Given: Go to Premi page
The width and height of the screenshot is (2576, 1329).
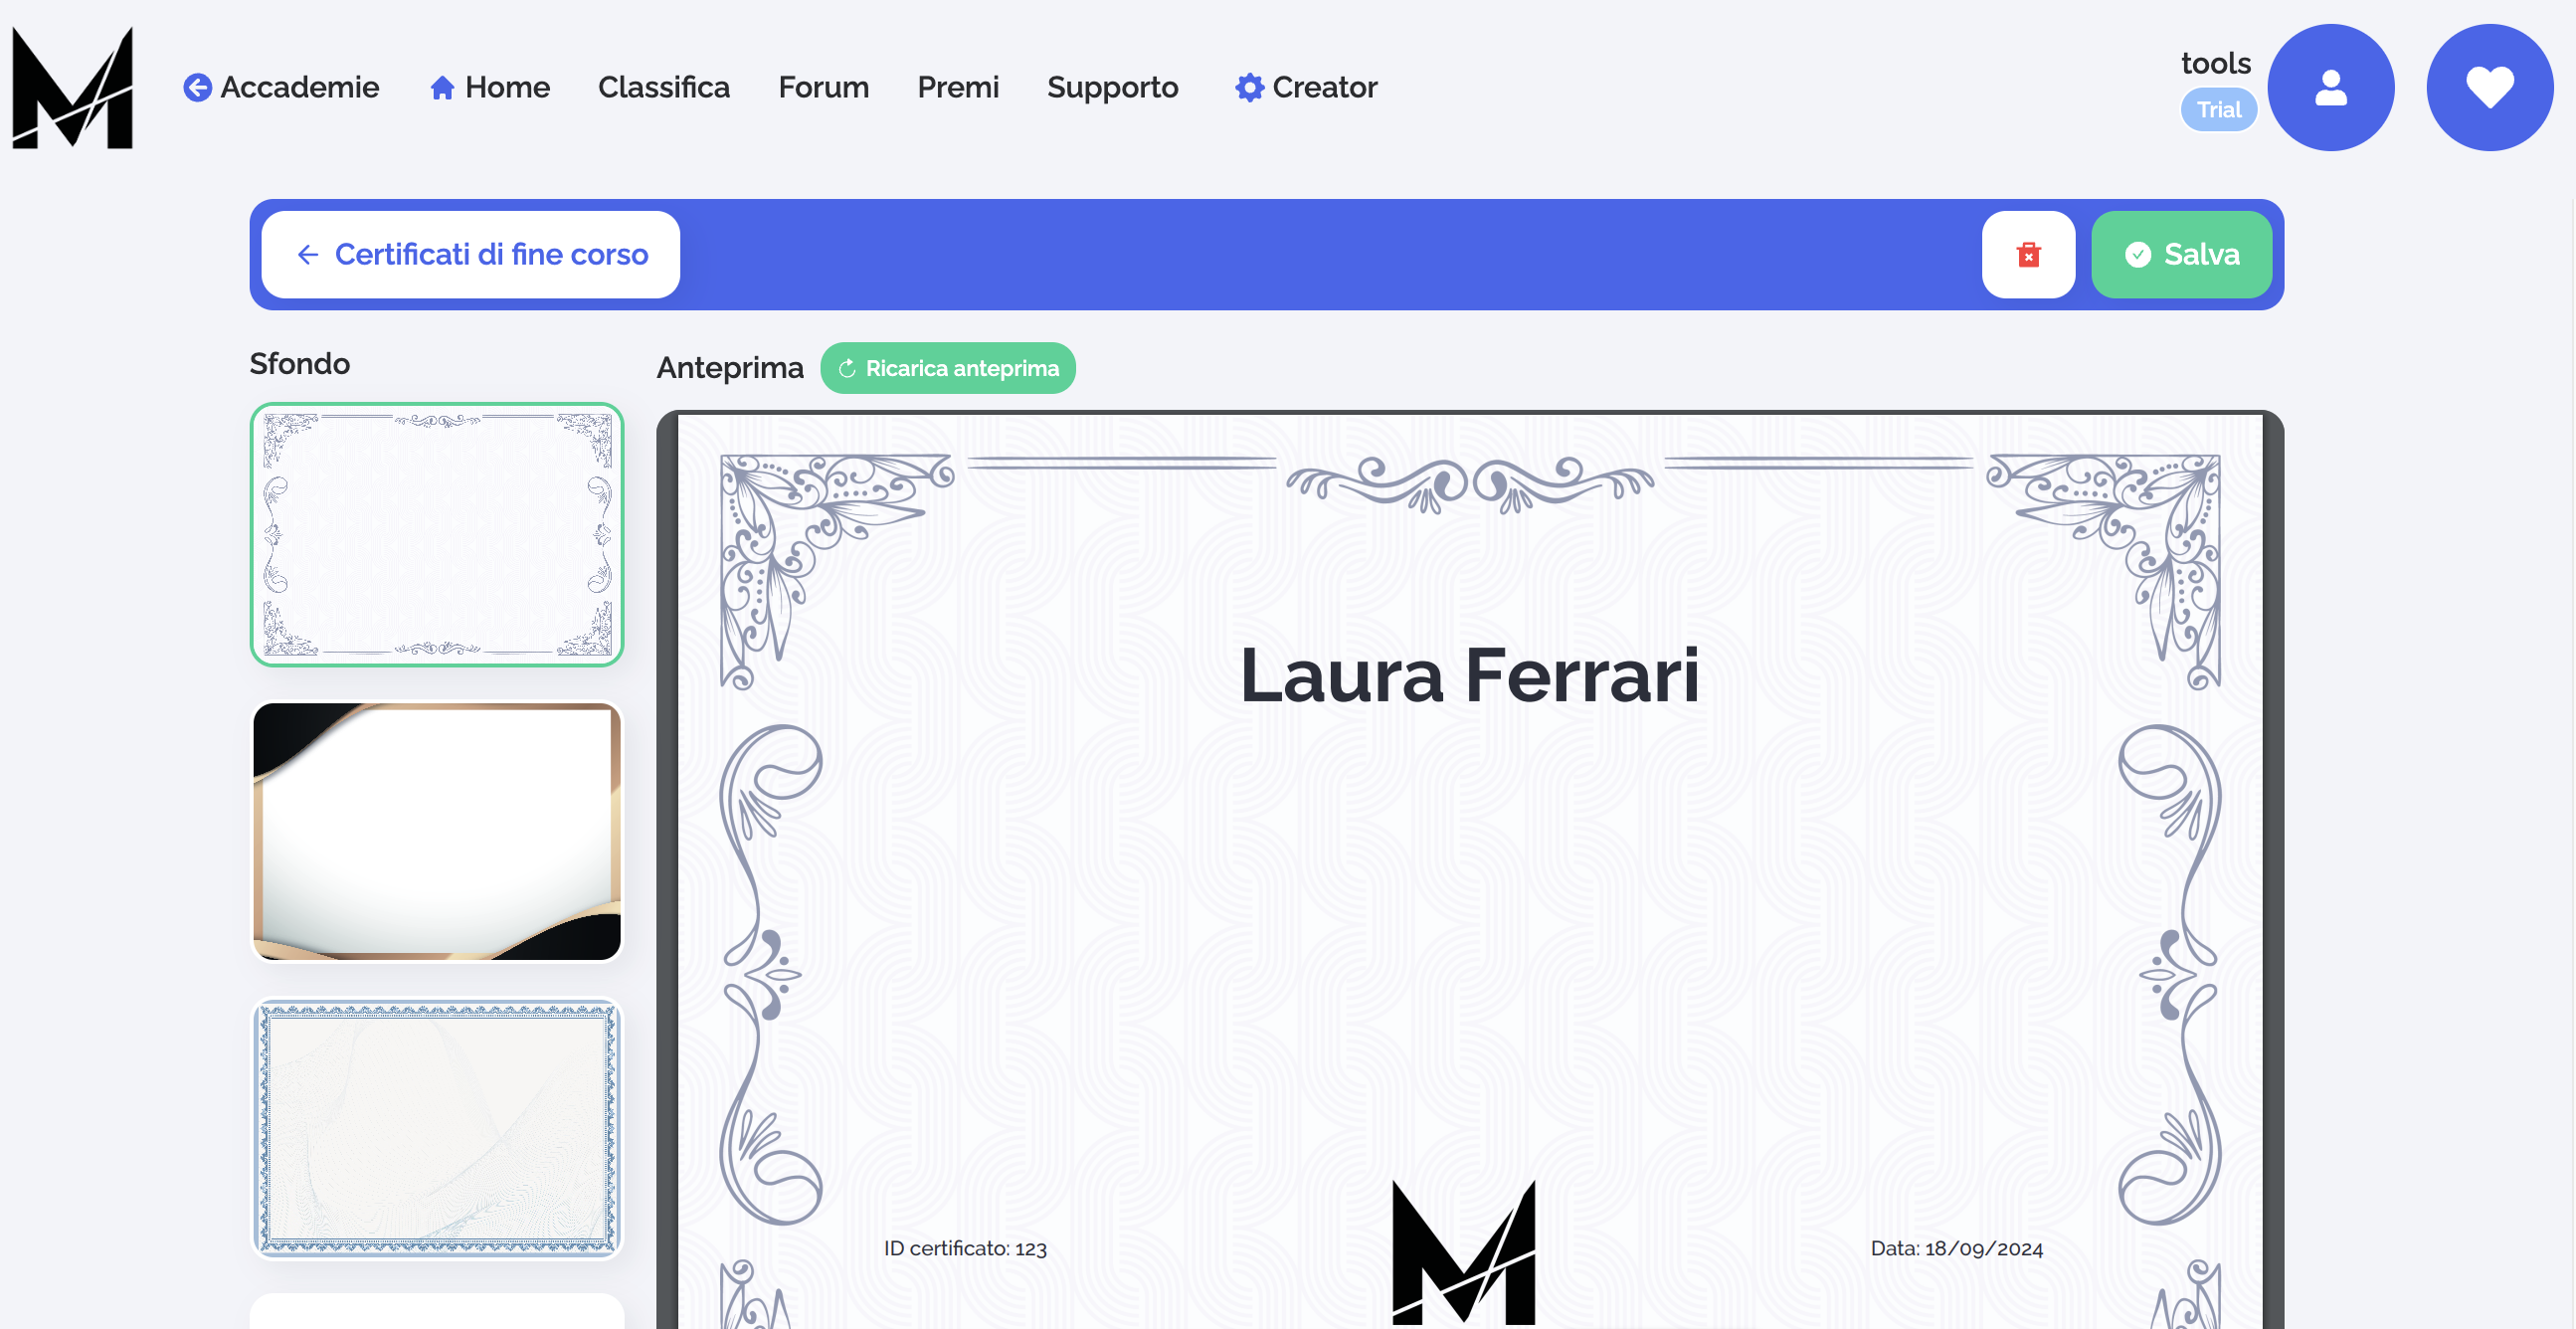Looking at the screenshot, I should pos(957,88).
